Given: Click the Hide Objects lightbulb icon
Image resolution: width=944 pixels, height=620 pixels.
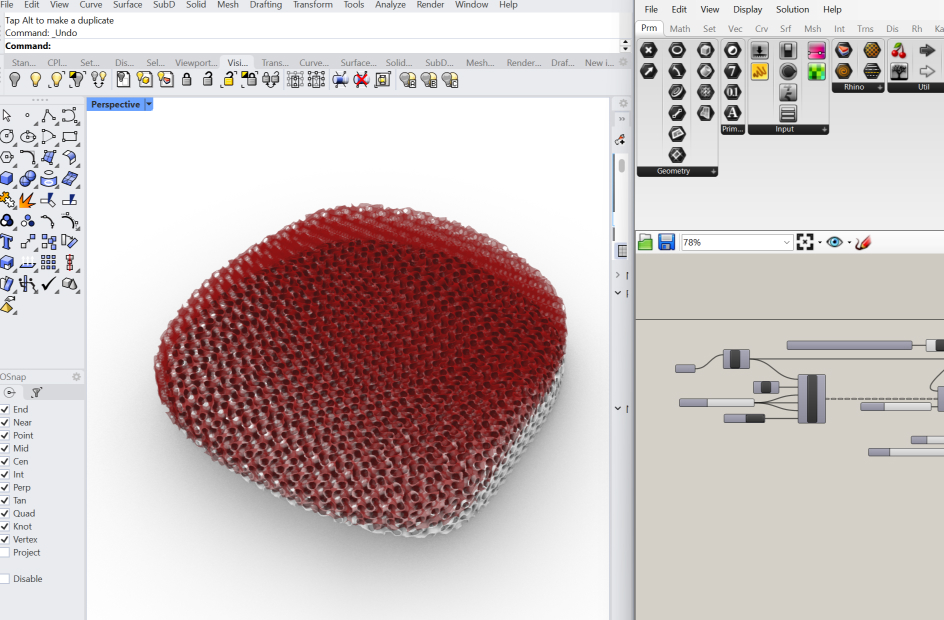Looking at the screenshot, I should click(x=15, y=79).
